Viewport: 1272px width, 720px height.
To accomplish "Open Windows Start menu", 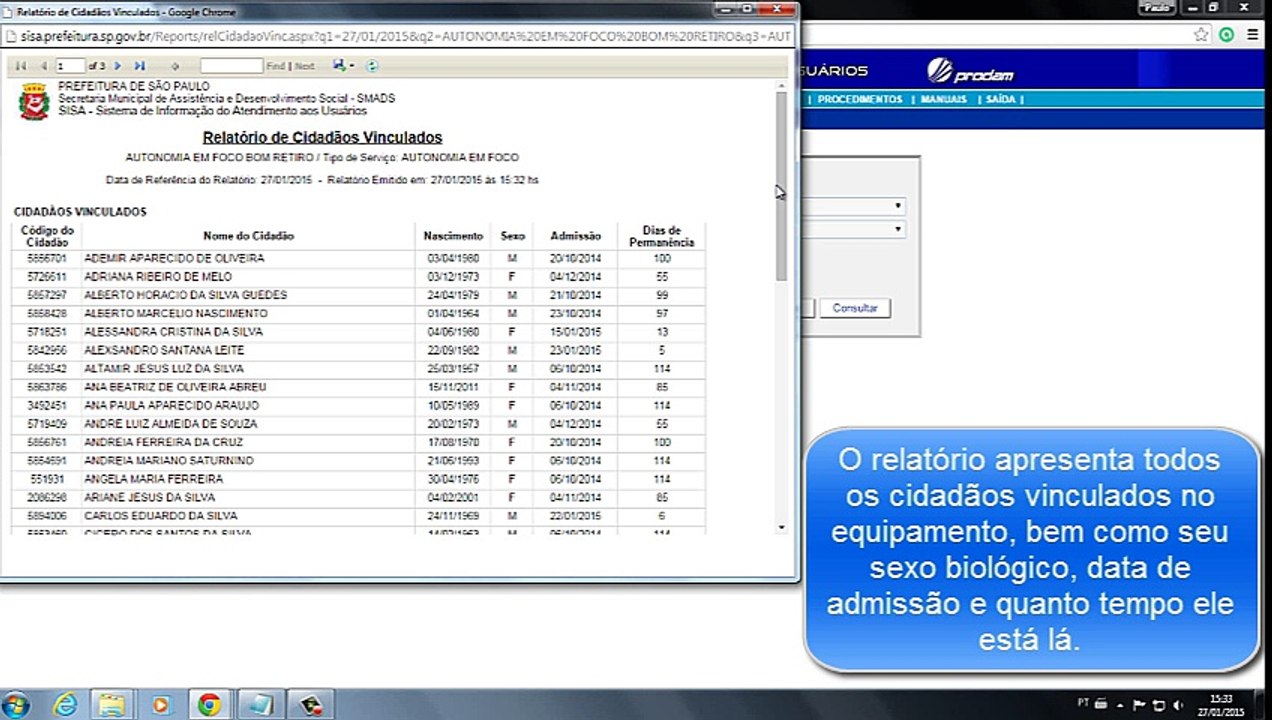I will pos(17,704).
